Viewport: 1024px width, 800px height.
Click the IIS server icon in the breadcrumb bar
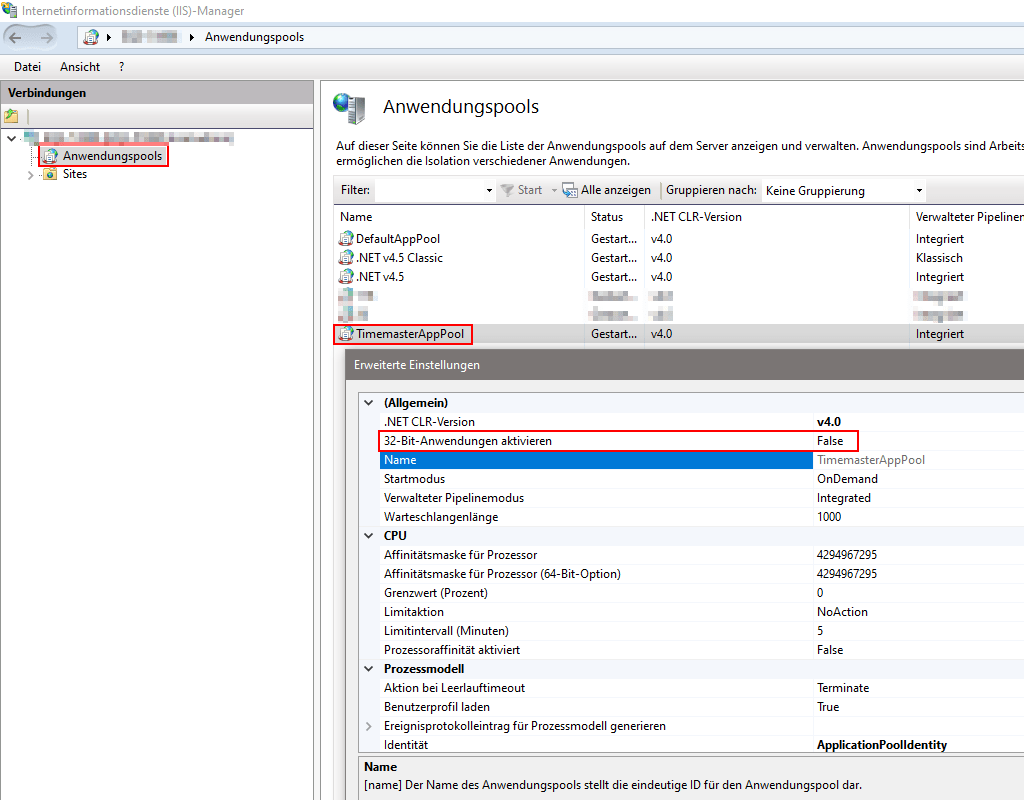[90, 37]
